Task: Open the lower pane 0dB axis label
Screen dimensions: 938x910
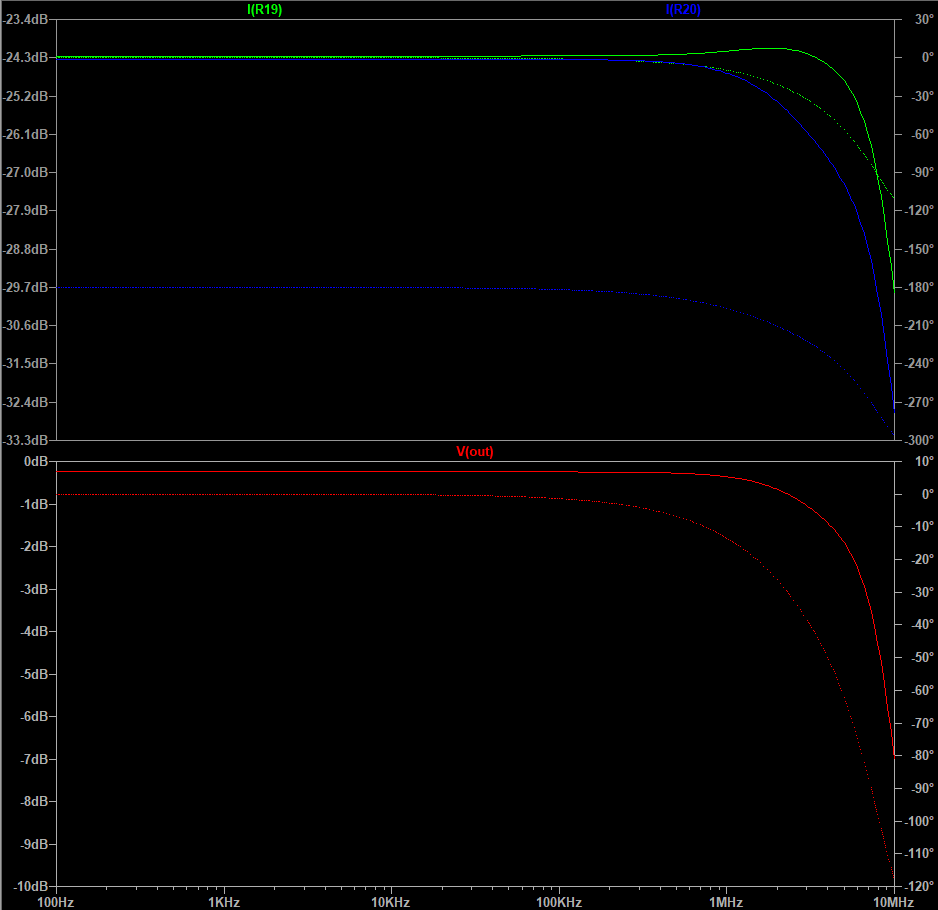Action: pos(35,462)
